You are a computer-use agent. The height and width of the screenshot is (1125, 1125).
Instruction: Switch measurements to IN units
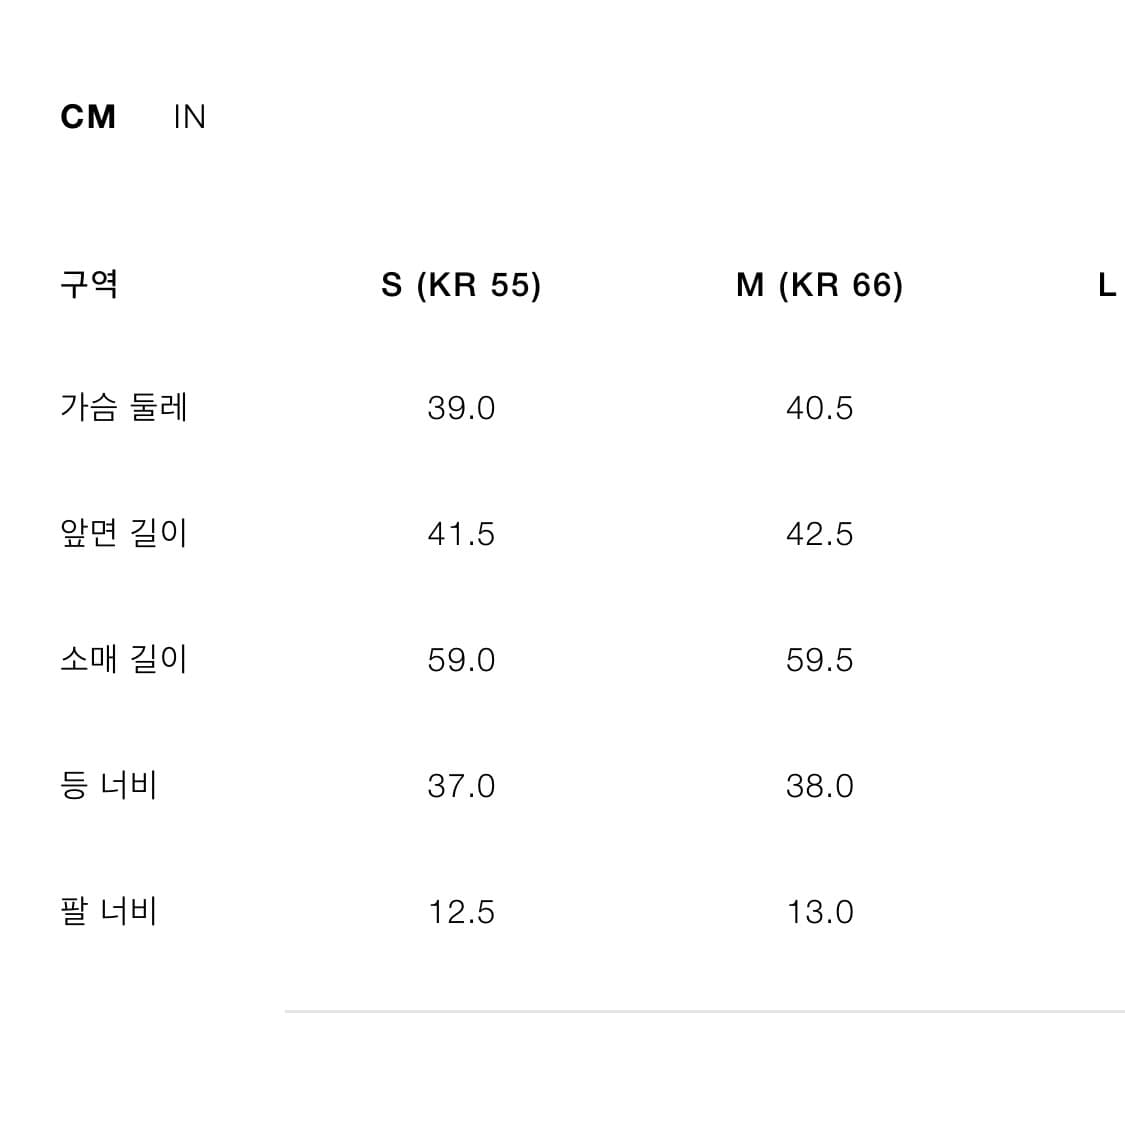(189, 116)
